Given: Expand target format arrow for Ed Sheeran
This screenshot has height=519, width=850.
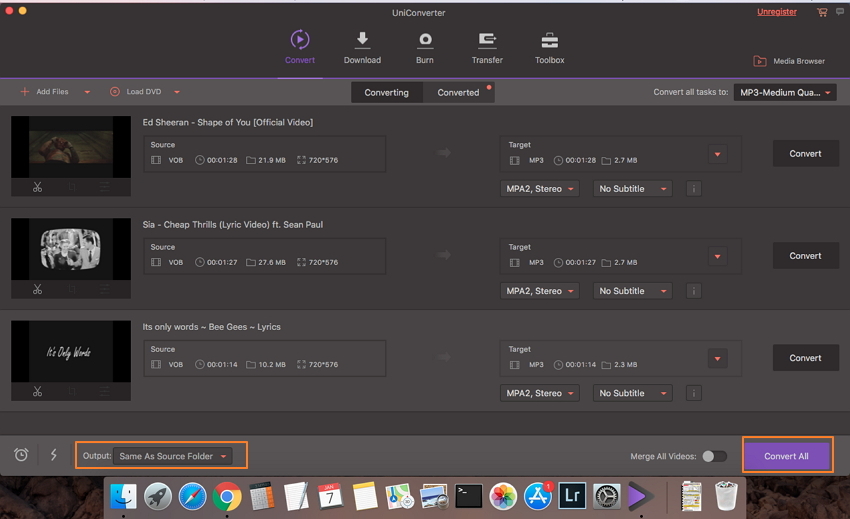Looking at the screenshot, I should coord(718,155).
